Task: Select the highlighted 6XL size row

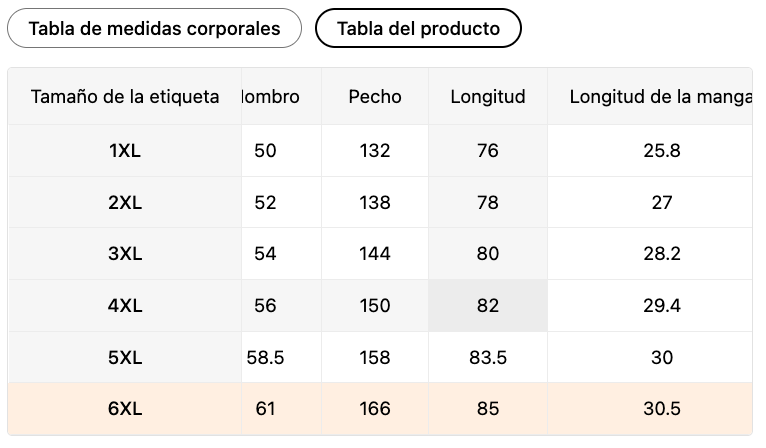Action: [380, 408]
